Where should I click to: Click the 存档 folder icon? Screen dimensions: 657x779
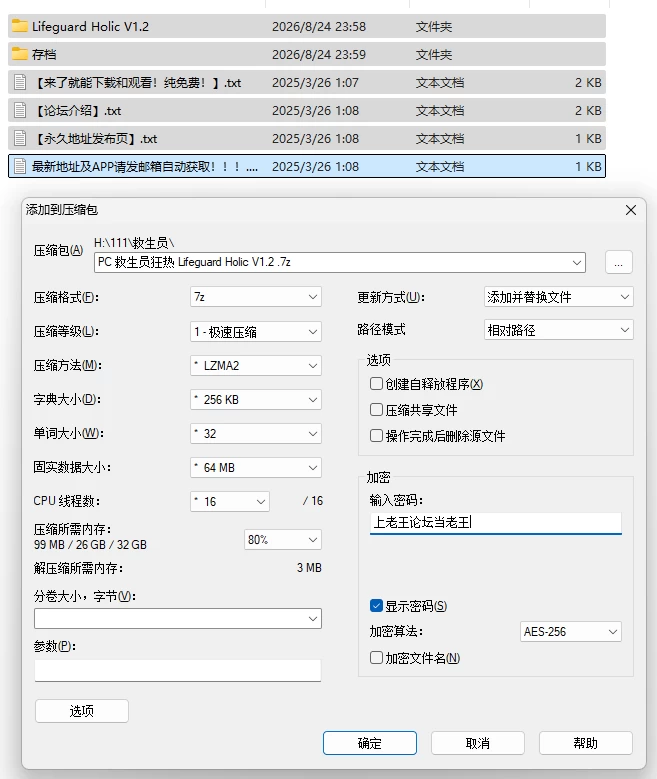[20, 54]
